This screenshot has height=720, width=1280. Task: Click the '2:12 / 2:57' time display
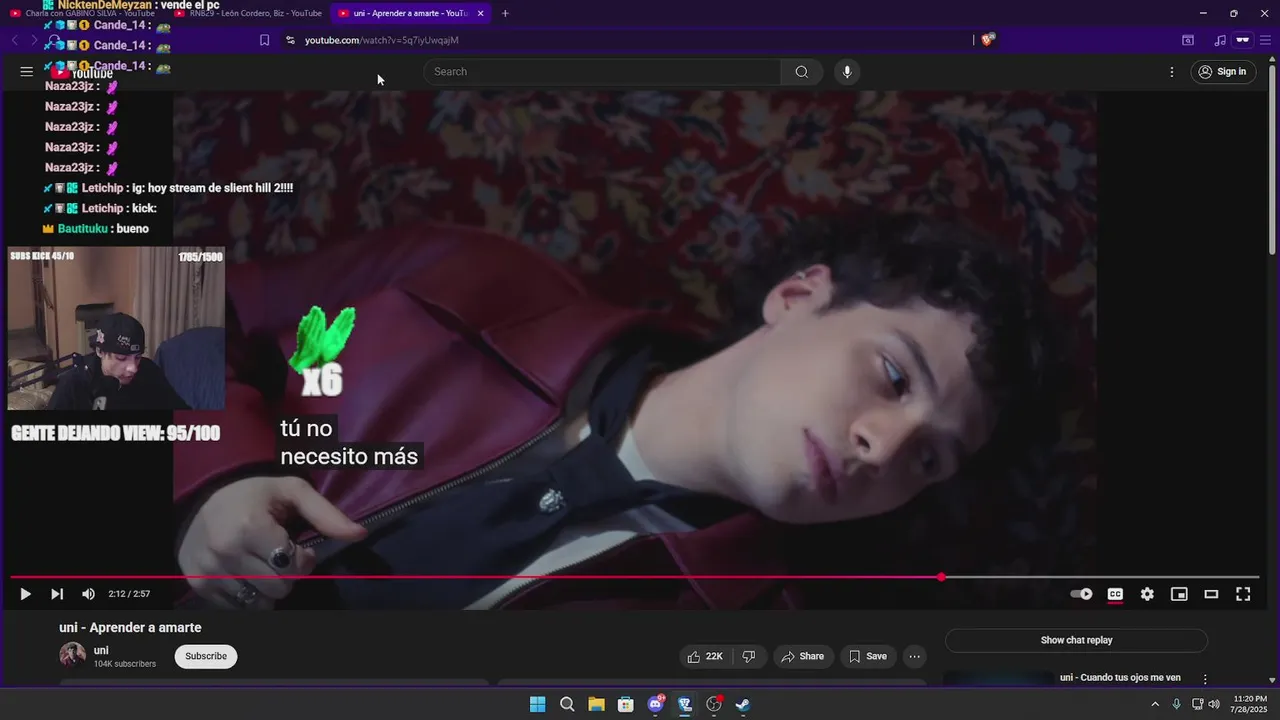point(129,594)
